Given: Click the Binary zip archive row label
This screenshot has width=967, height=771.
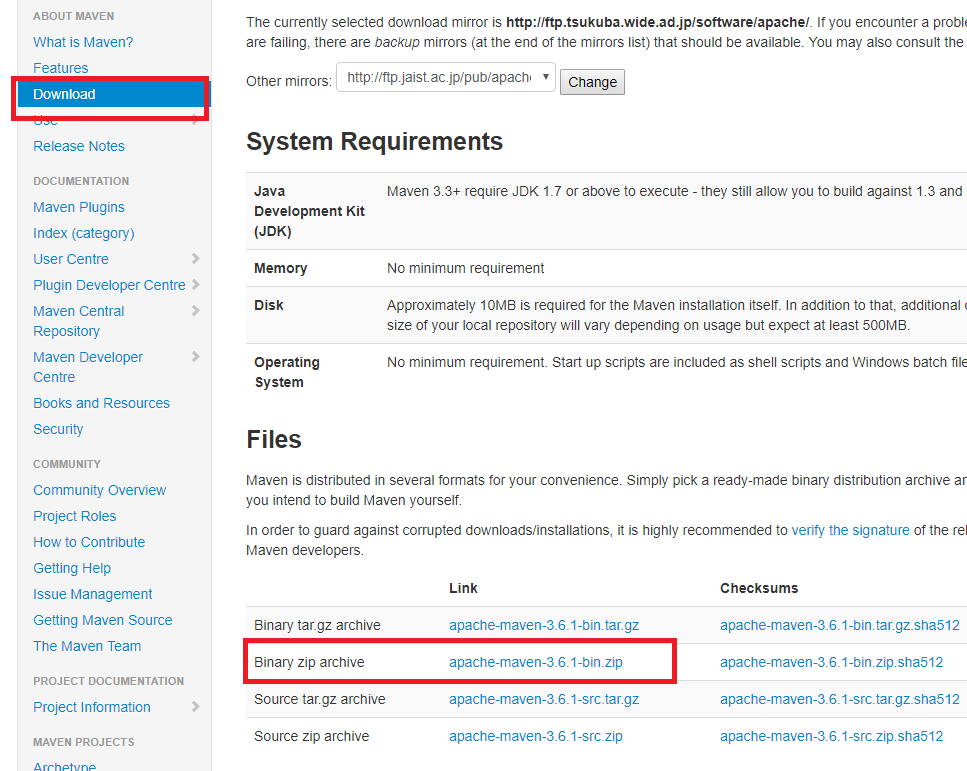Looking at the screenshot, I should [309, 662].
